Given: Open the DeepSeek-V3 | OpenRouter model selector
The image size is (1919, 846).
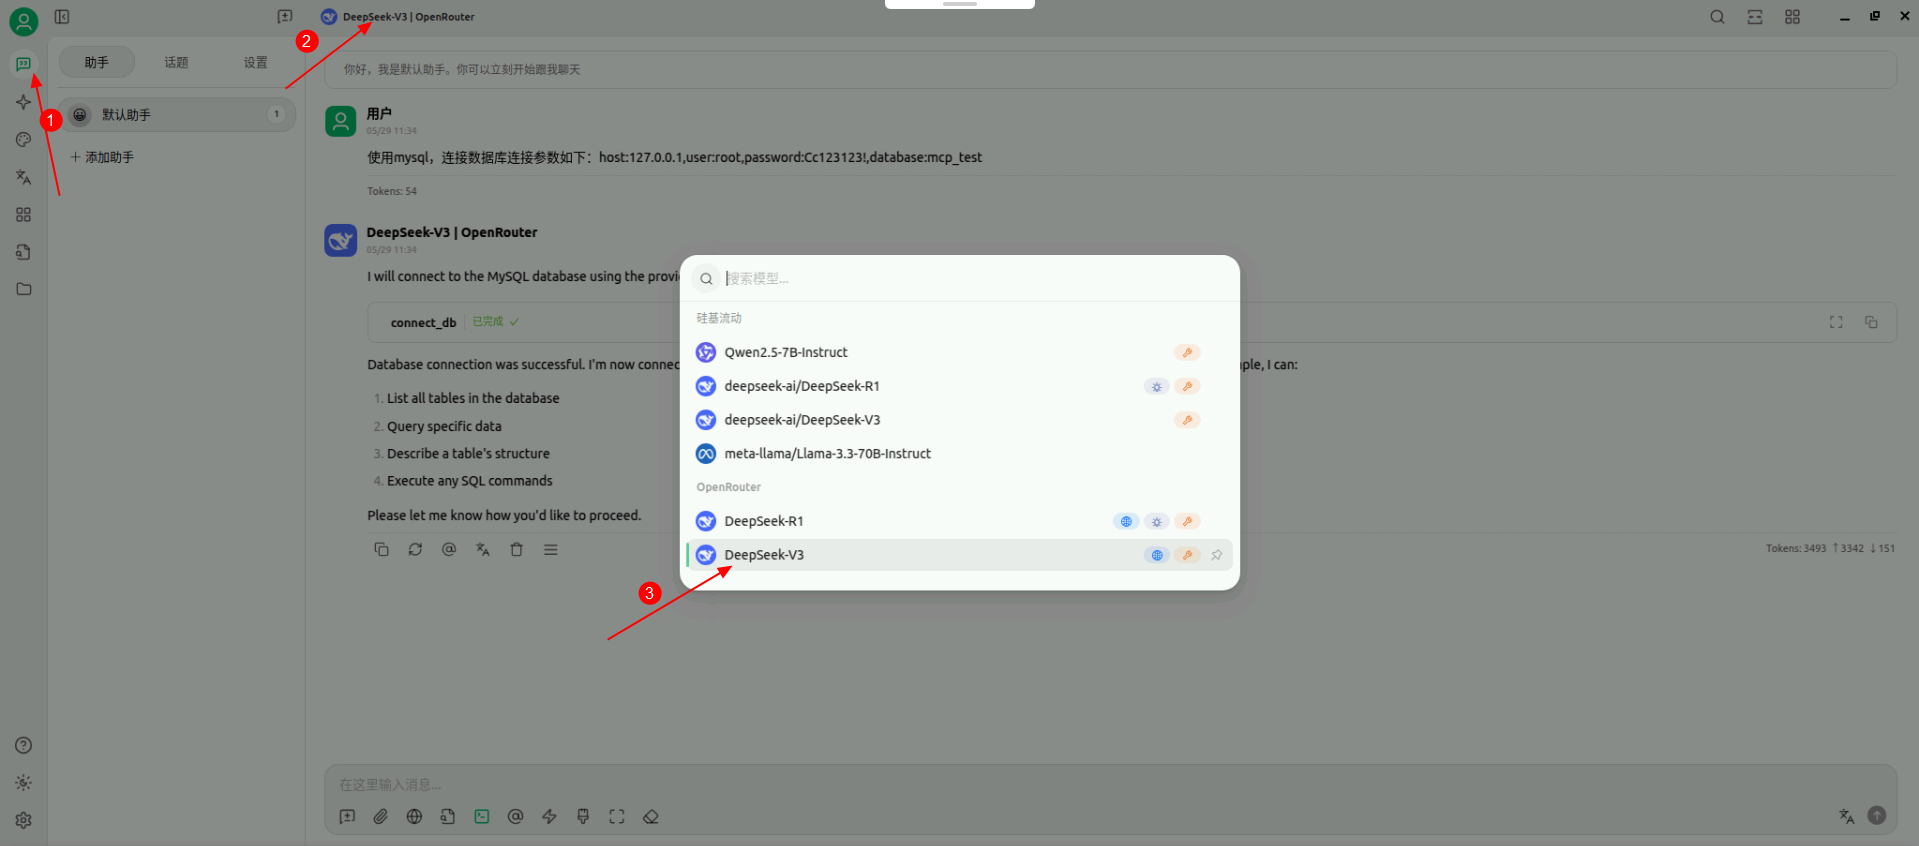Looking at the screenshot, I should (x=398, y=17).
